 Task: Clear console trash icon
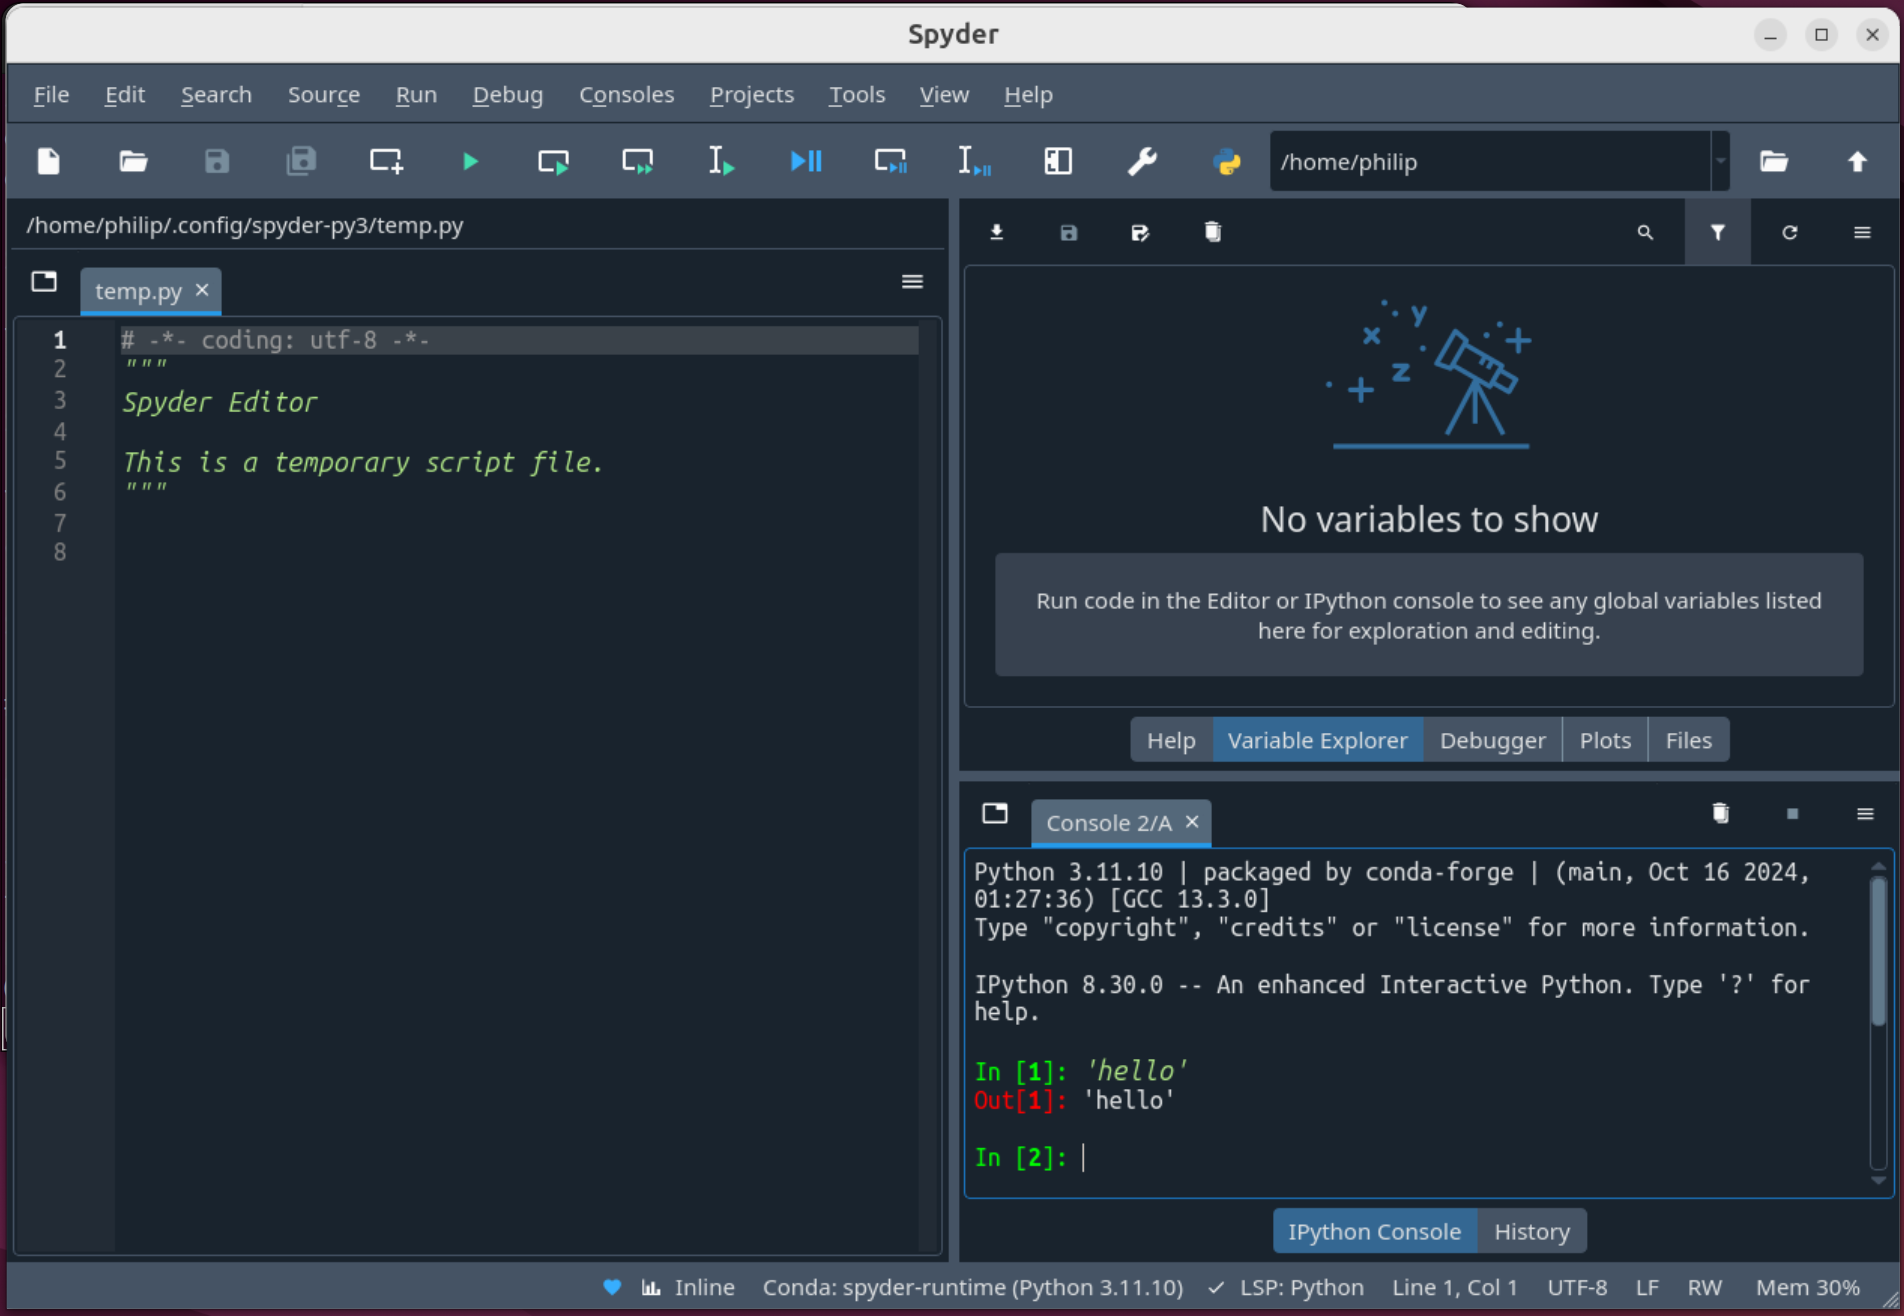[1721, 813]
